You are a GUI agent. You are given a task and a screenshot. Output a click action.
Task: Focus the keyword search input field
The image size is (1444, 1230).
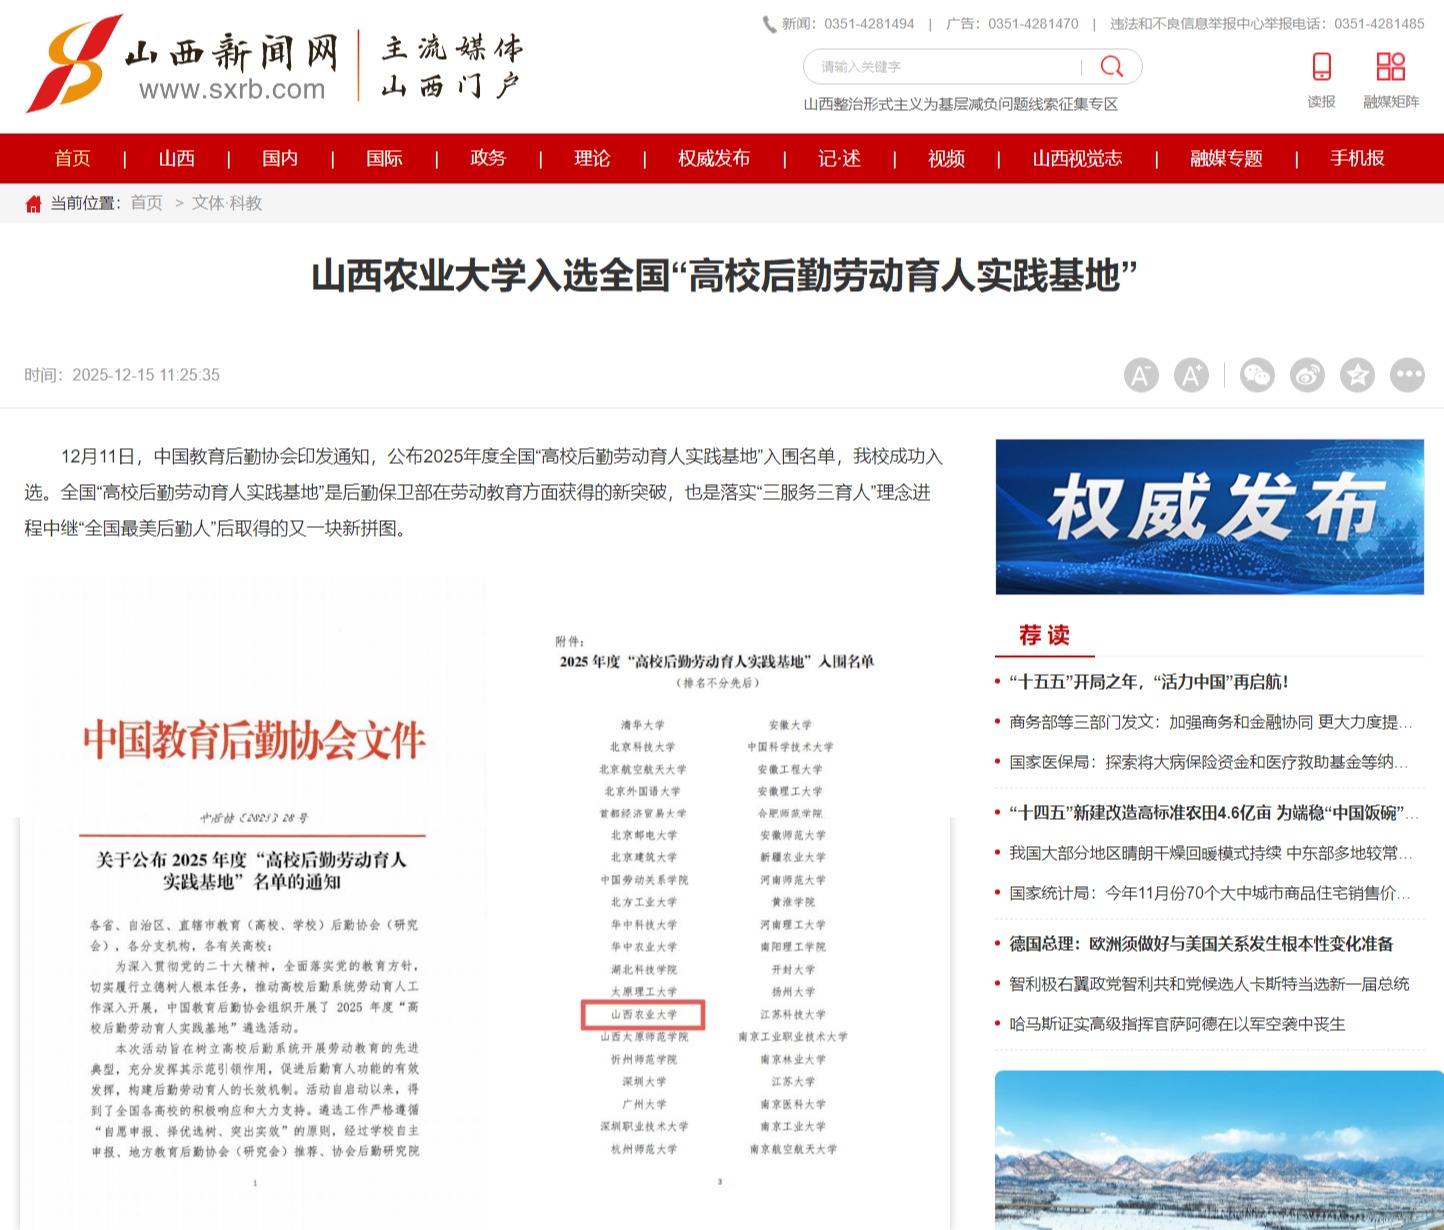click(x=940, y=67)
